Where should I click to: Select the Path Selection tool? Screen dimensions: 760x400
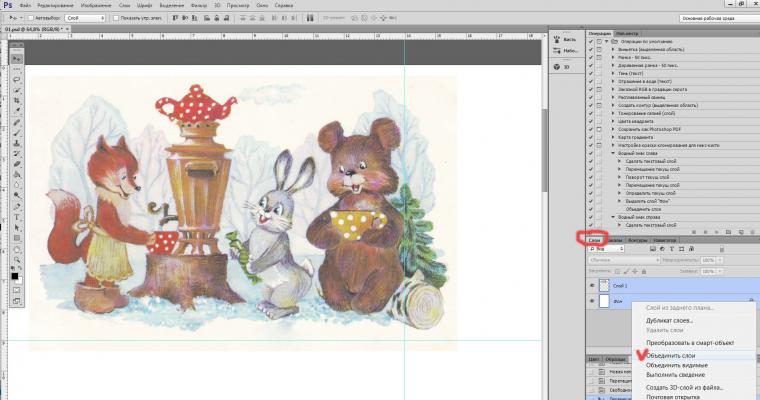pyautogui.click(x=17, y=227)
